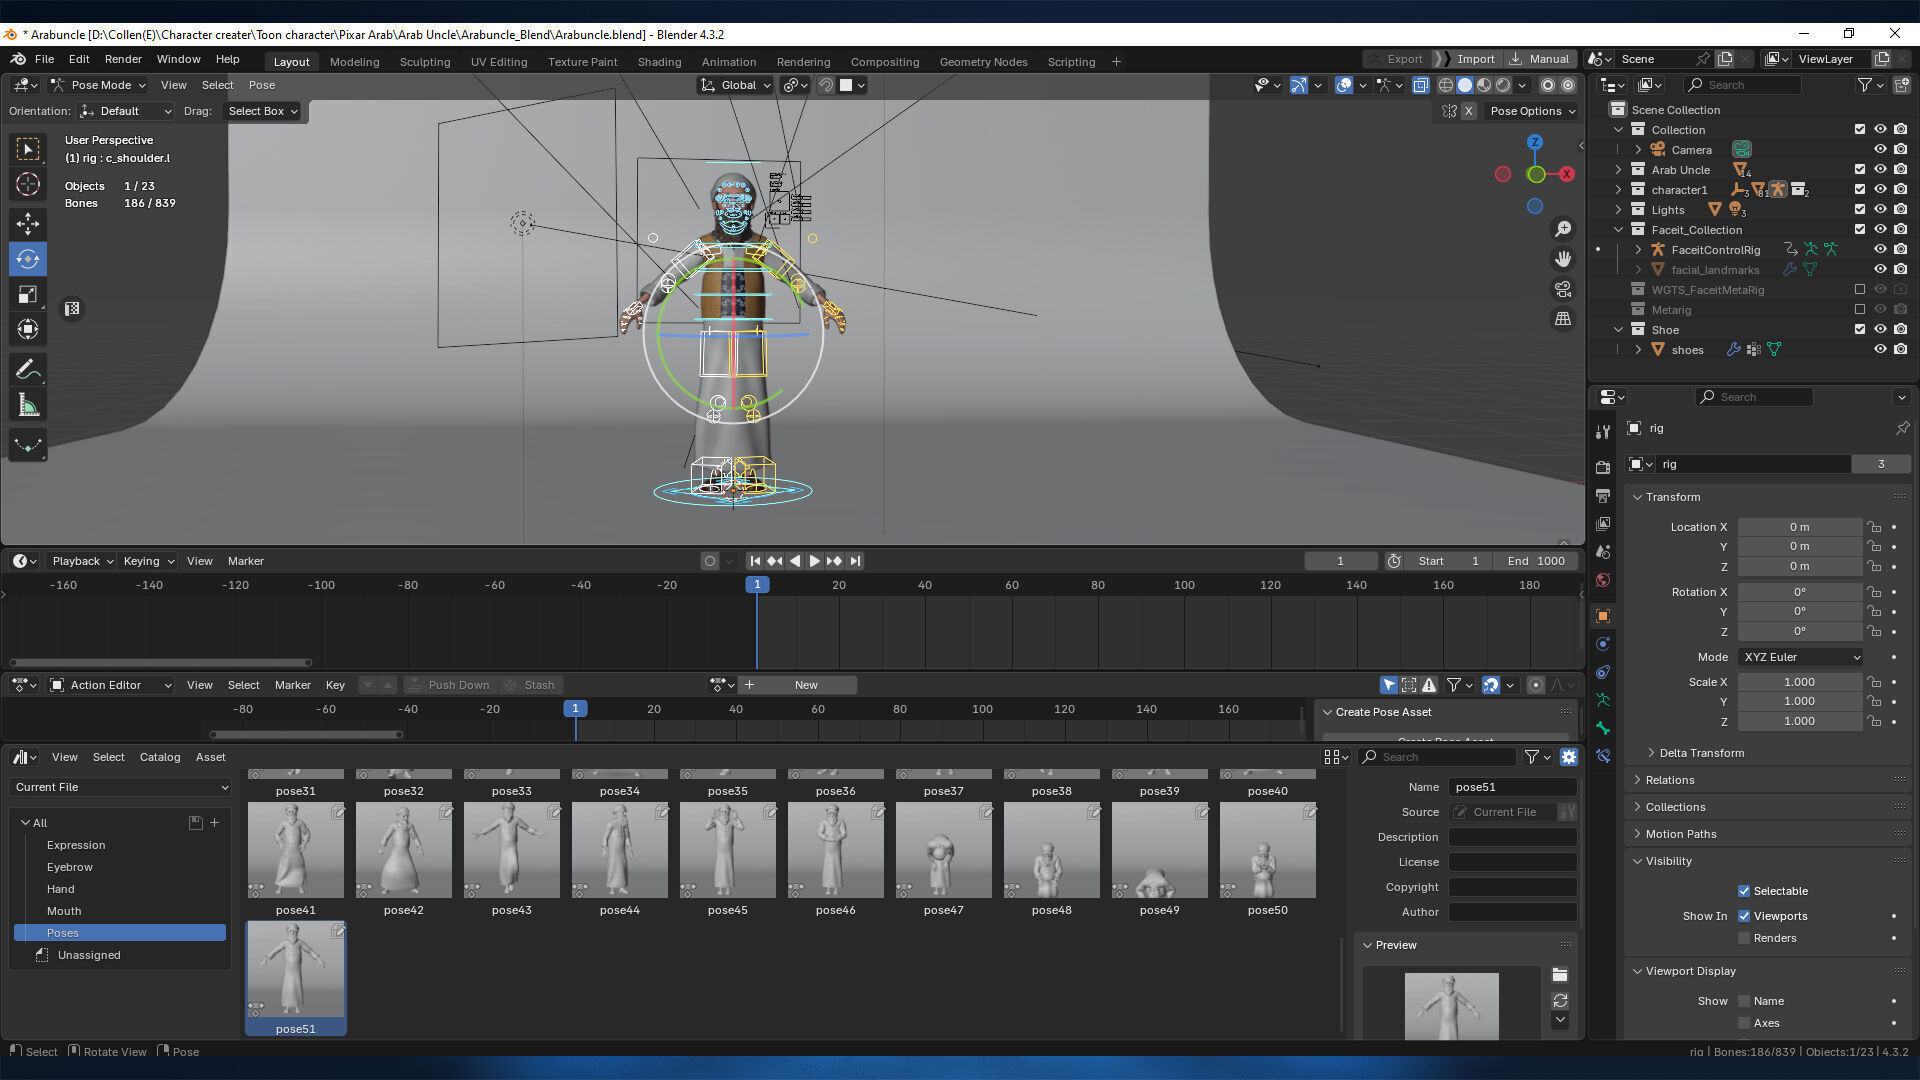Click play animation button in timeline
The width and height of the screenshot is (1920, 1080).
coord(814,561)
